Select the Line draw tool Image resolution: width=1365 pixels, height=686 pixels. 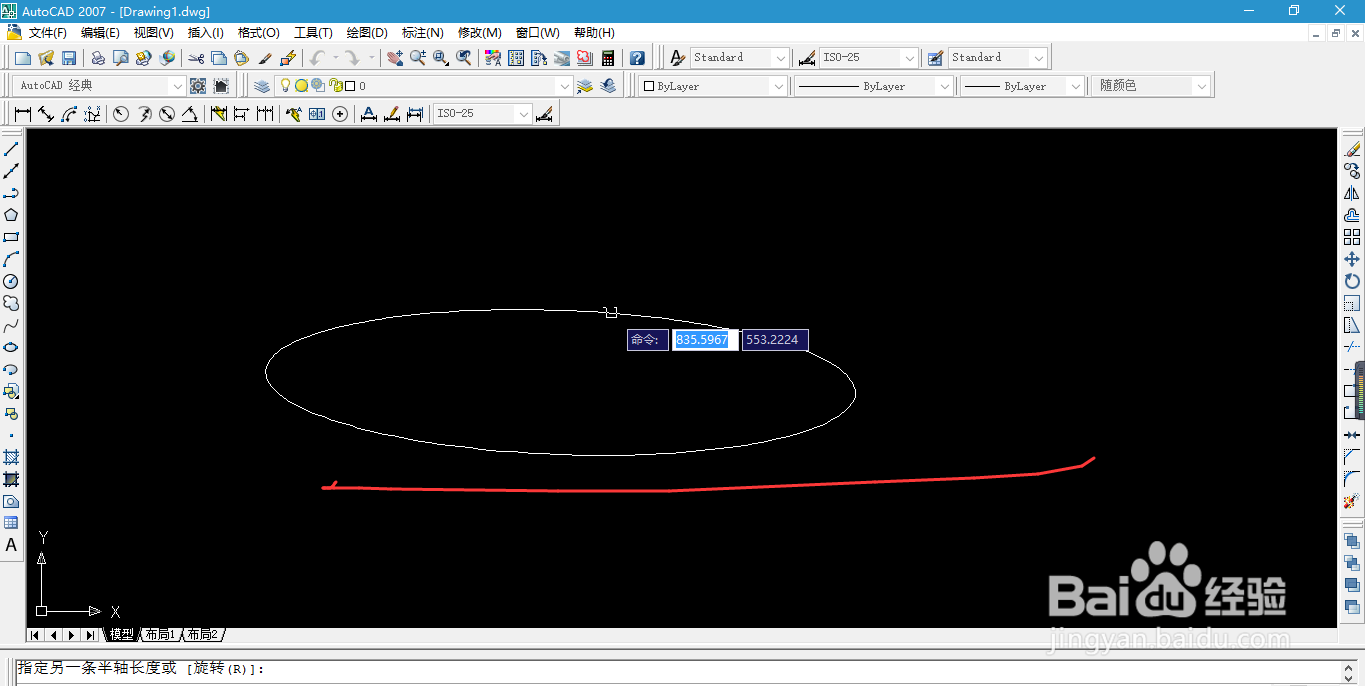[x=11, y=149]
